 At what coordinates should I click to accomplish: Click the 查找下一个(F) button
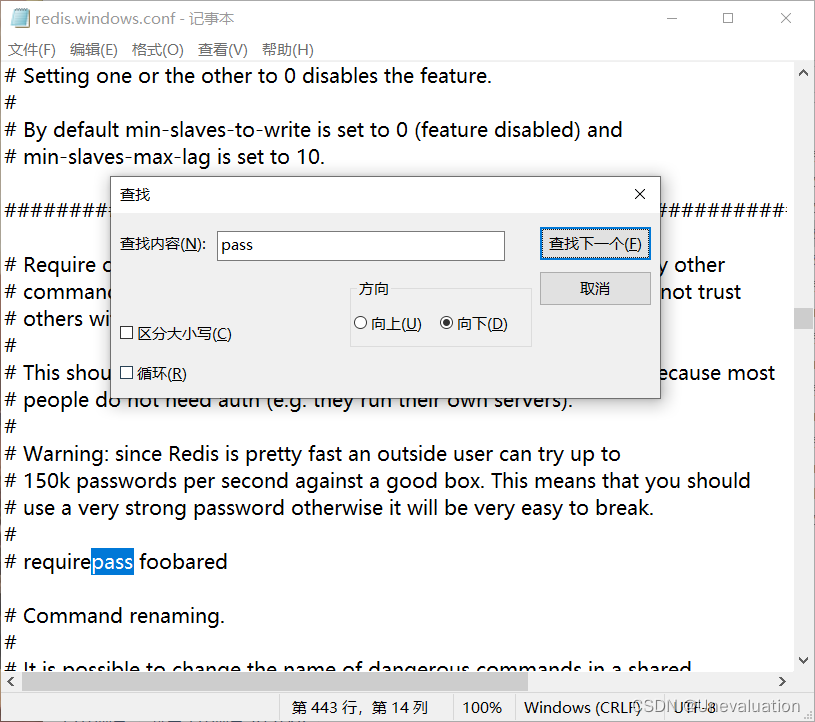coord(595,243)
